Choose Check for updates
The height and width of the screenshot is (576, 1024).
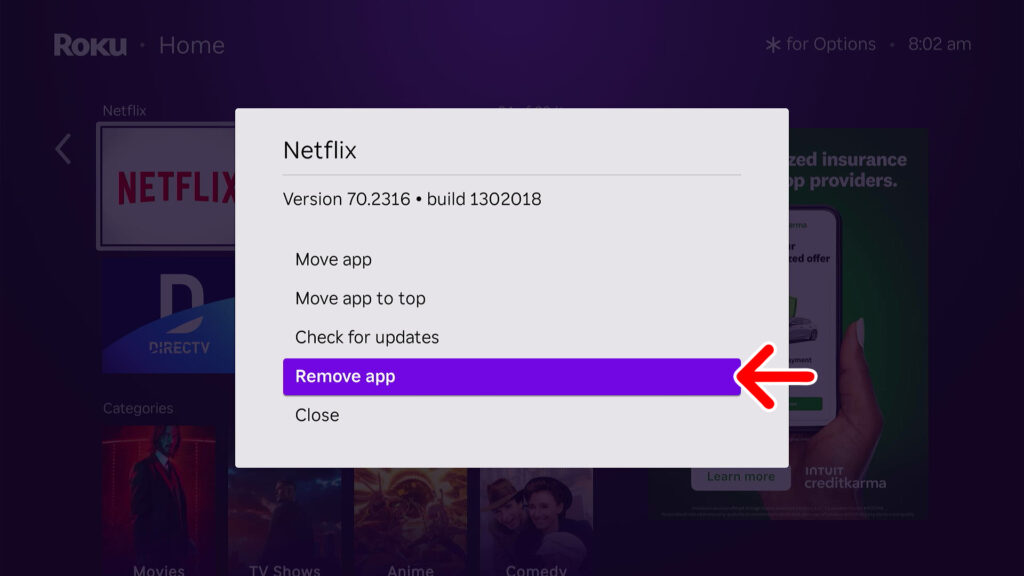click(367, 337)
